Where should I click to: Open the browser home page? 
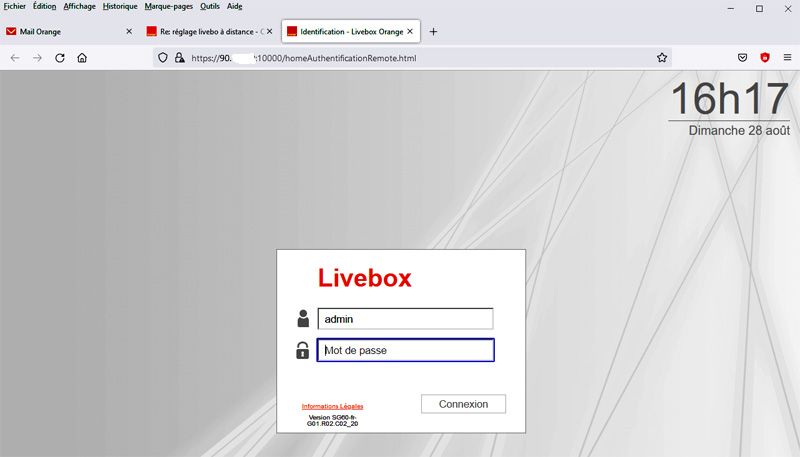point(82,58)
